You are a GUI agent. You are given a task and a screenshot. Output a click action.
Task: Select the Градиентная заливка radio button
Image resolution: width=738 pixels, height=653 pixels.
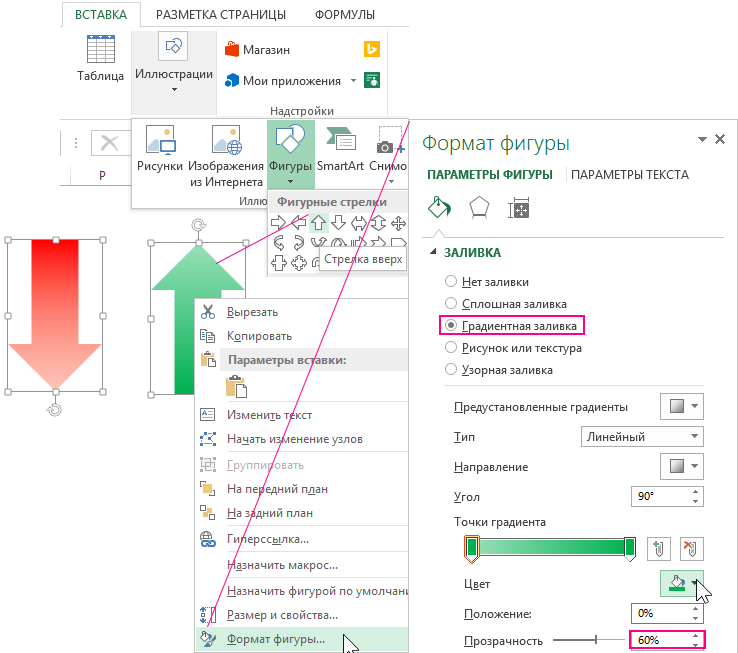(x=451, y=325)
